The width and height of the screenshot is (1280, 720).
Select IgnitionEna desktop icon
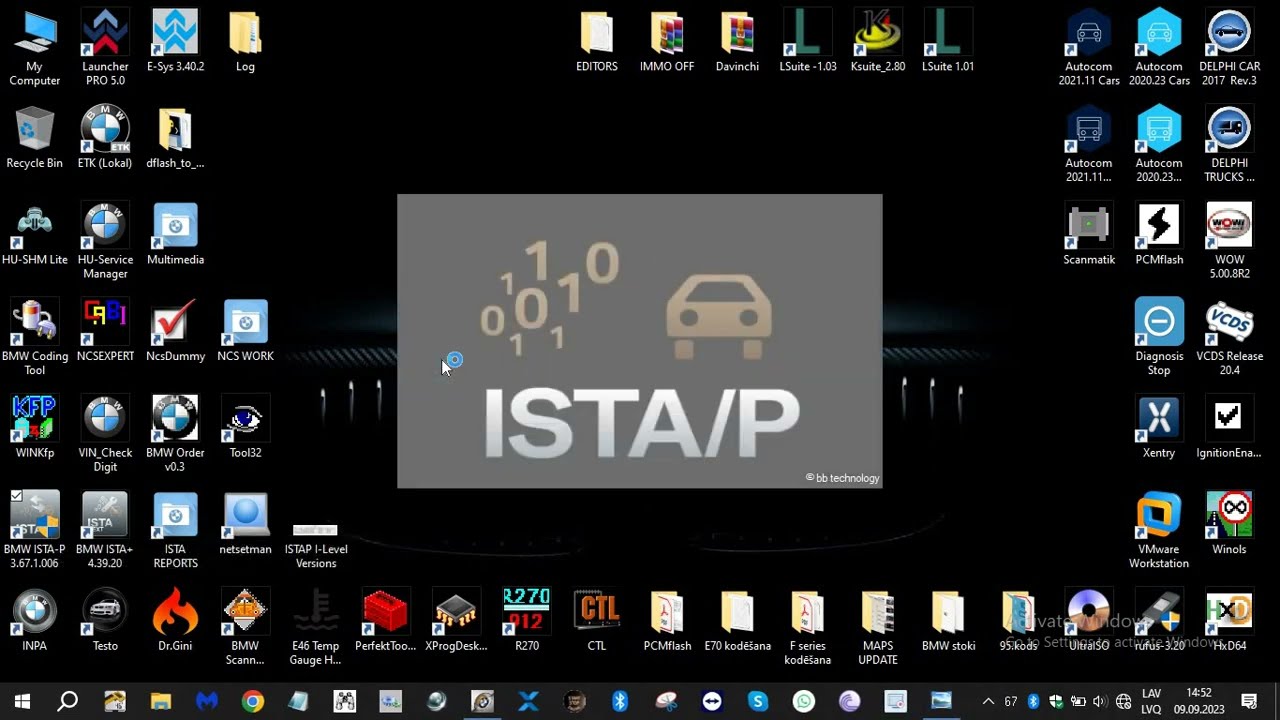(1229, 427)
